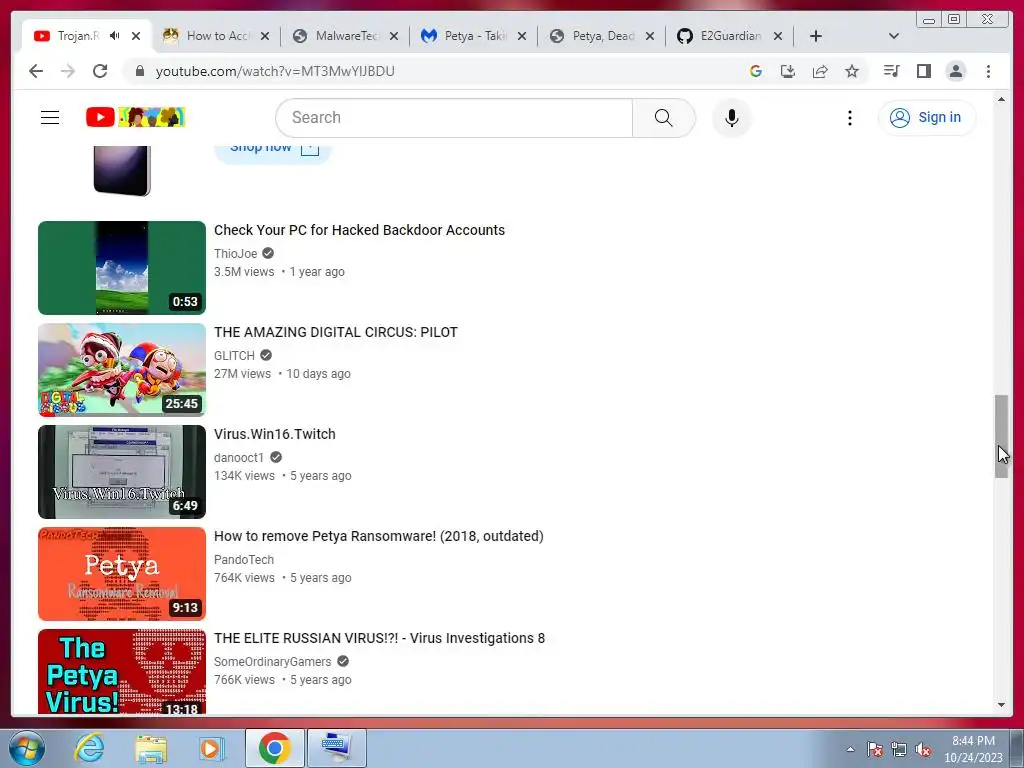Image resolution: width=1024 pixels, height=768 pixels.
Task: Open THE AMAZING DIGITAL CIRCUS: PILOT title
Action: (x=336, y=332)
